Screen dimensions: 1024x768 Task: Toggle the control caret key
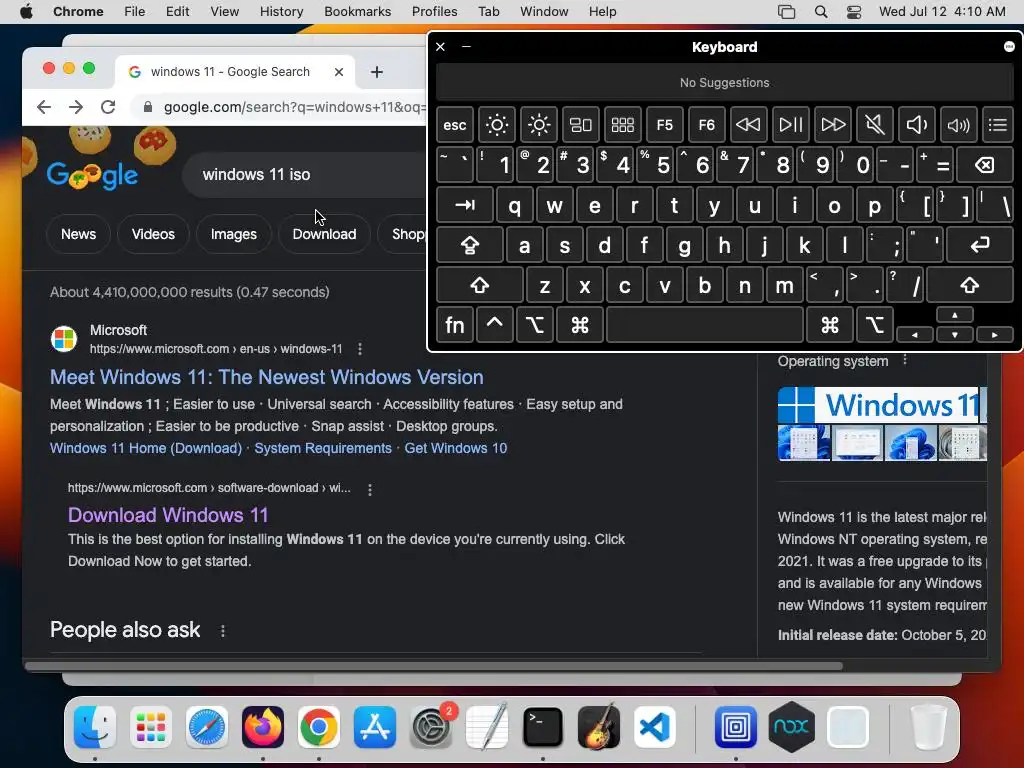(x=494, y=325)
